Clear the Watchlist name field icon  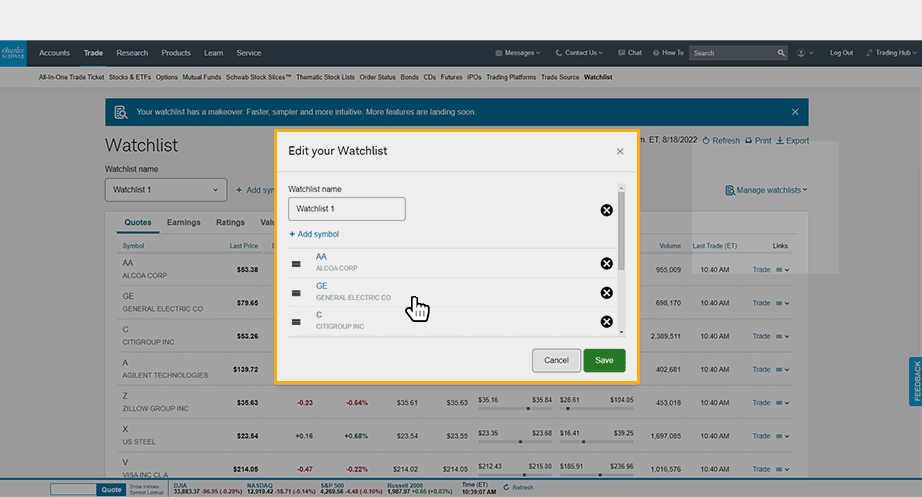(x=606, y=210)
